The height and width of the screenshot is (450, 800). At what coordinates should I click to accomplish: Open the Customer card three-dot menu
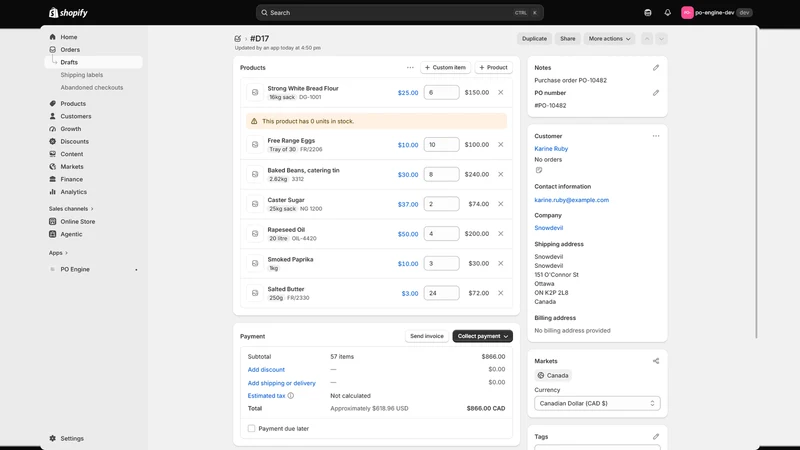coord(656,136)
